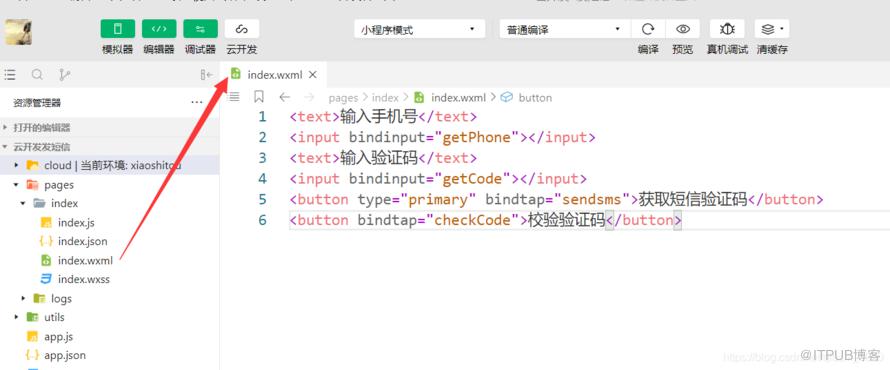The height and width of the screenshot is (370, 890).
Task: Open the source control branch icon
Action: point(64,74)
